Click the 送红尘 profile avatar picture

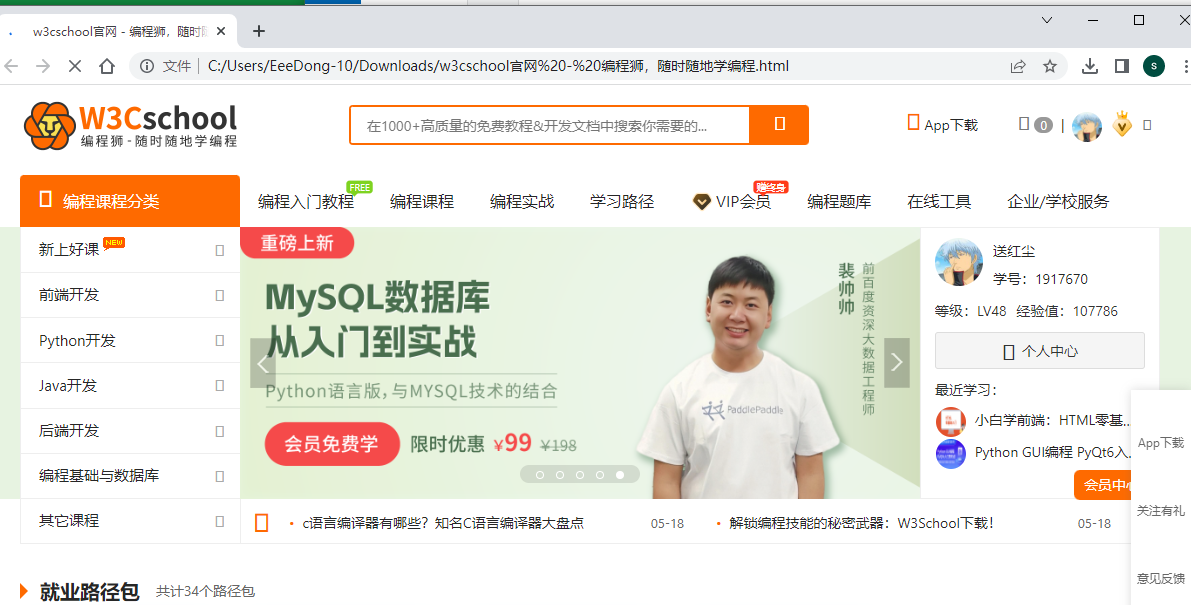tap(959, 263)
